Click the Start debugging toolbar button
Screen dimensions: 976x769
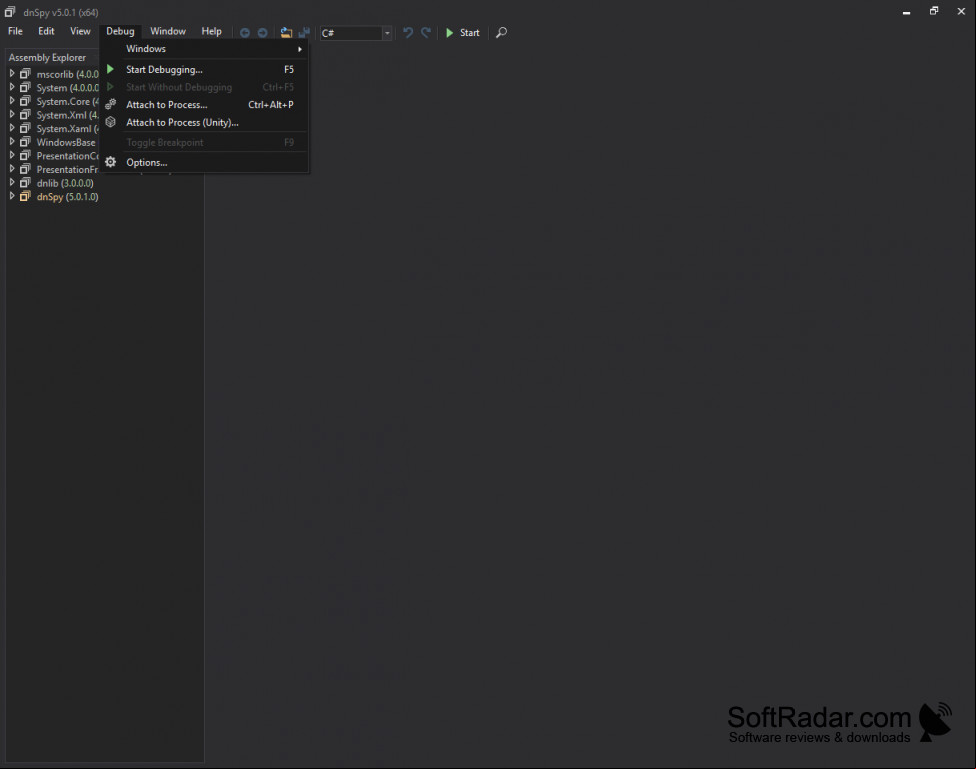(462, 33)
